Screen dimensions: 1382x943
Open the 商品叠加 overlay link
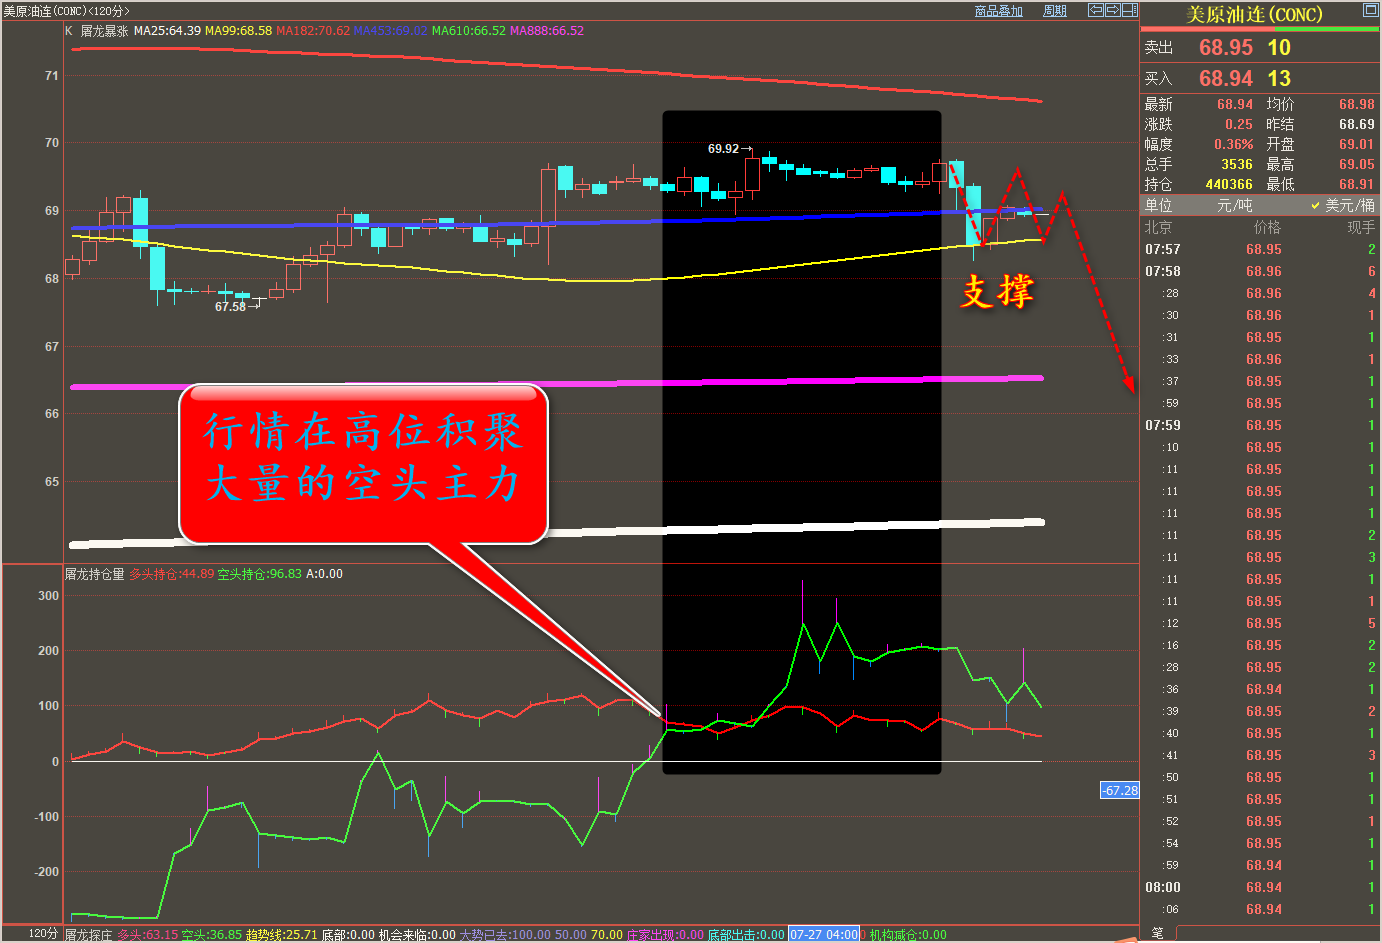(x=998, y=11)
